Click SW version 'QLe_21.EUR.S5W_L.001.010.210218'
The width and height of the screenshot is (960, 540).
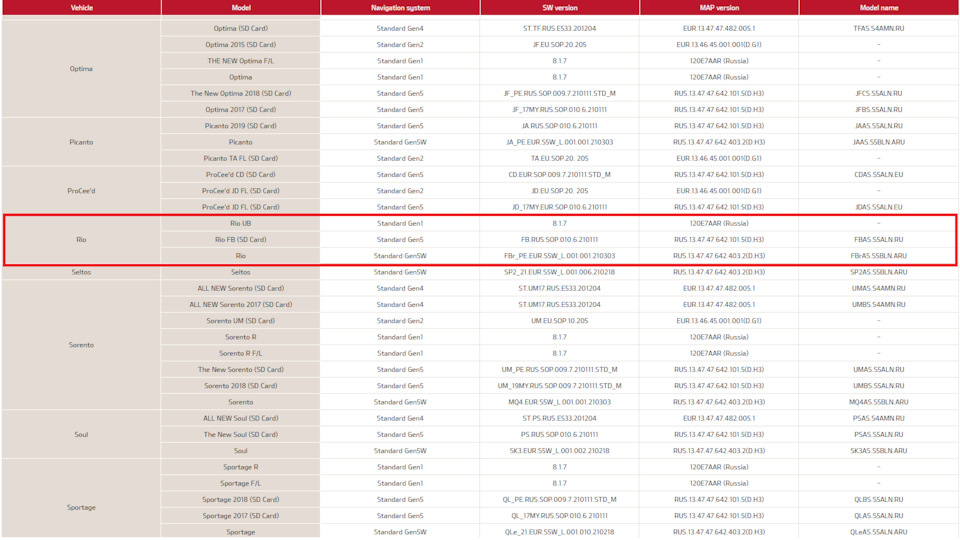[x=560, y=532]
